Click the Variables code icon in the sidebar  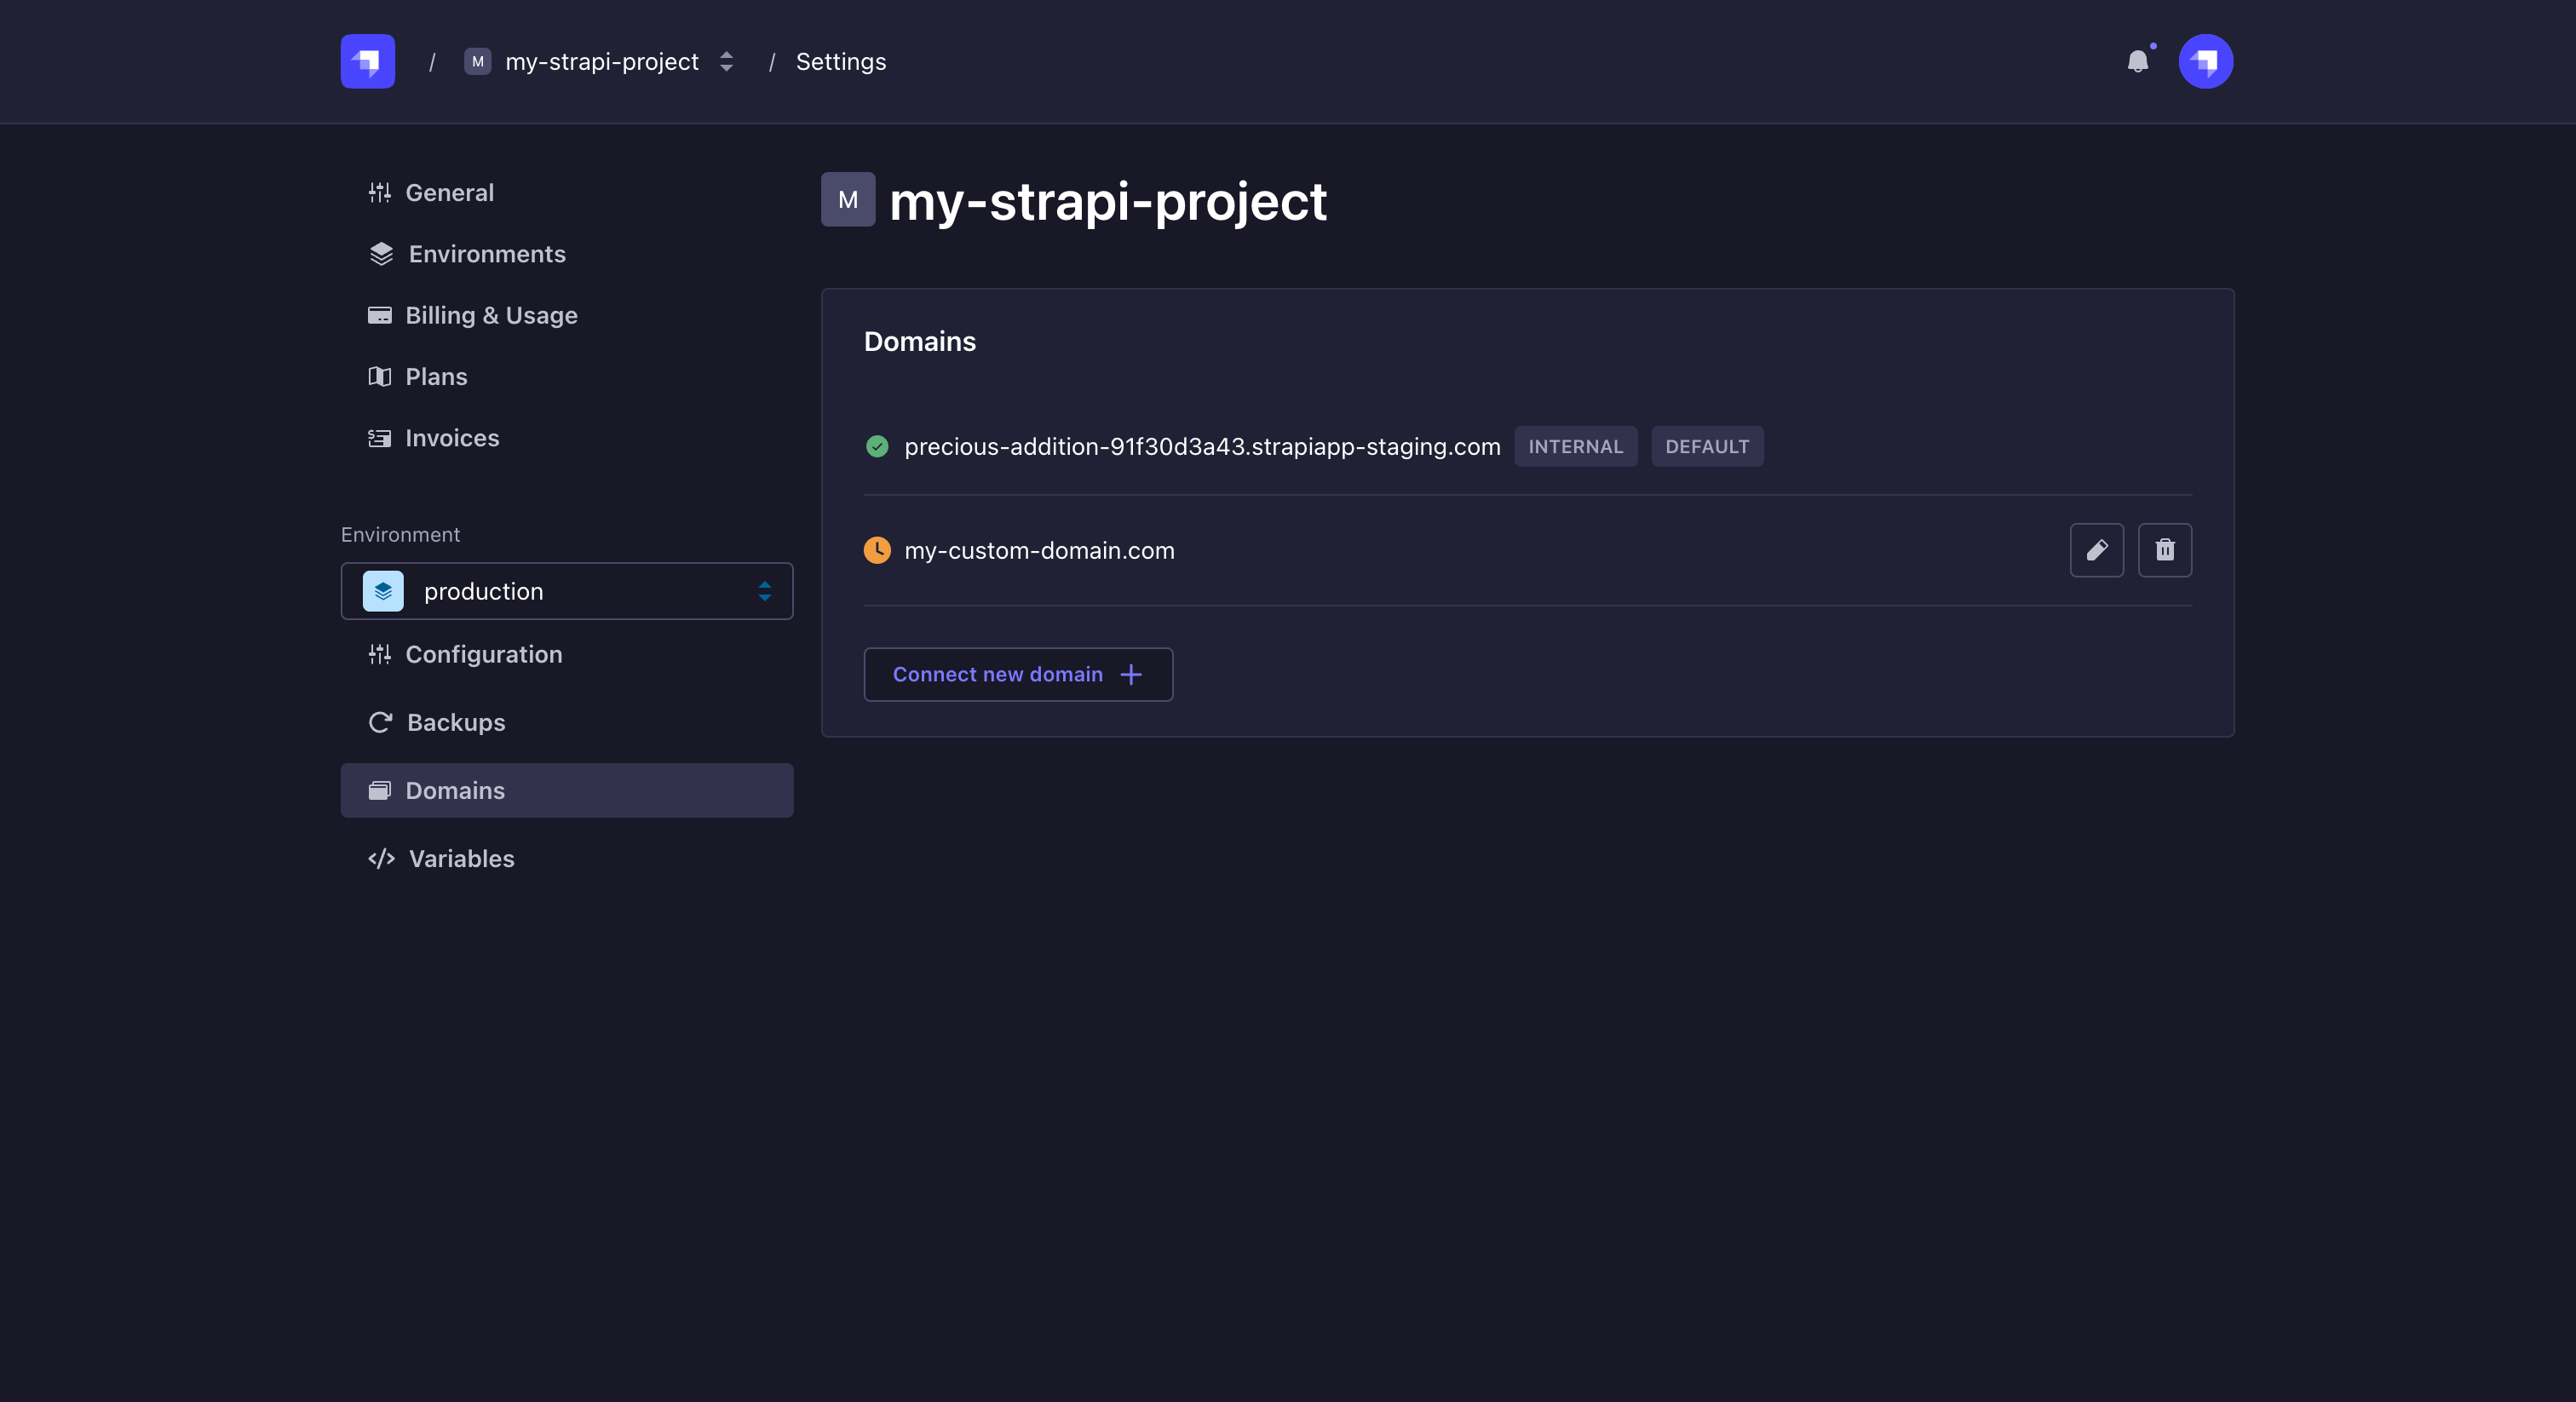tap(380, 859)
